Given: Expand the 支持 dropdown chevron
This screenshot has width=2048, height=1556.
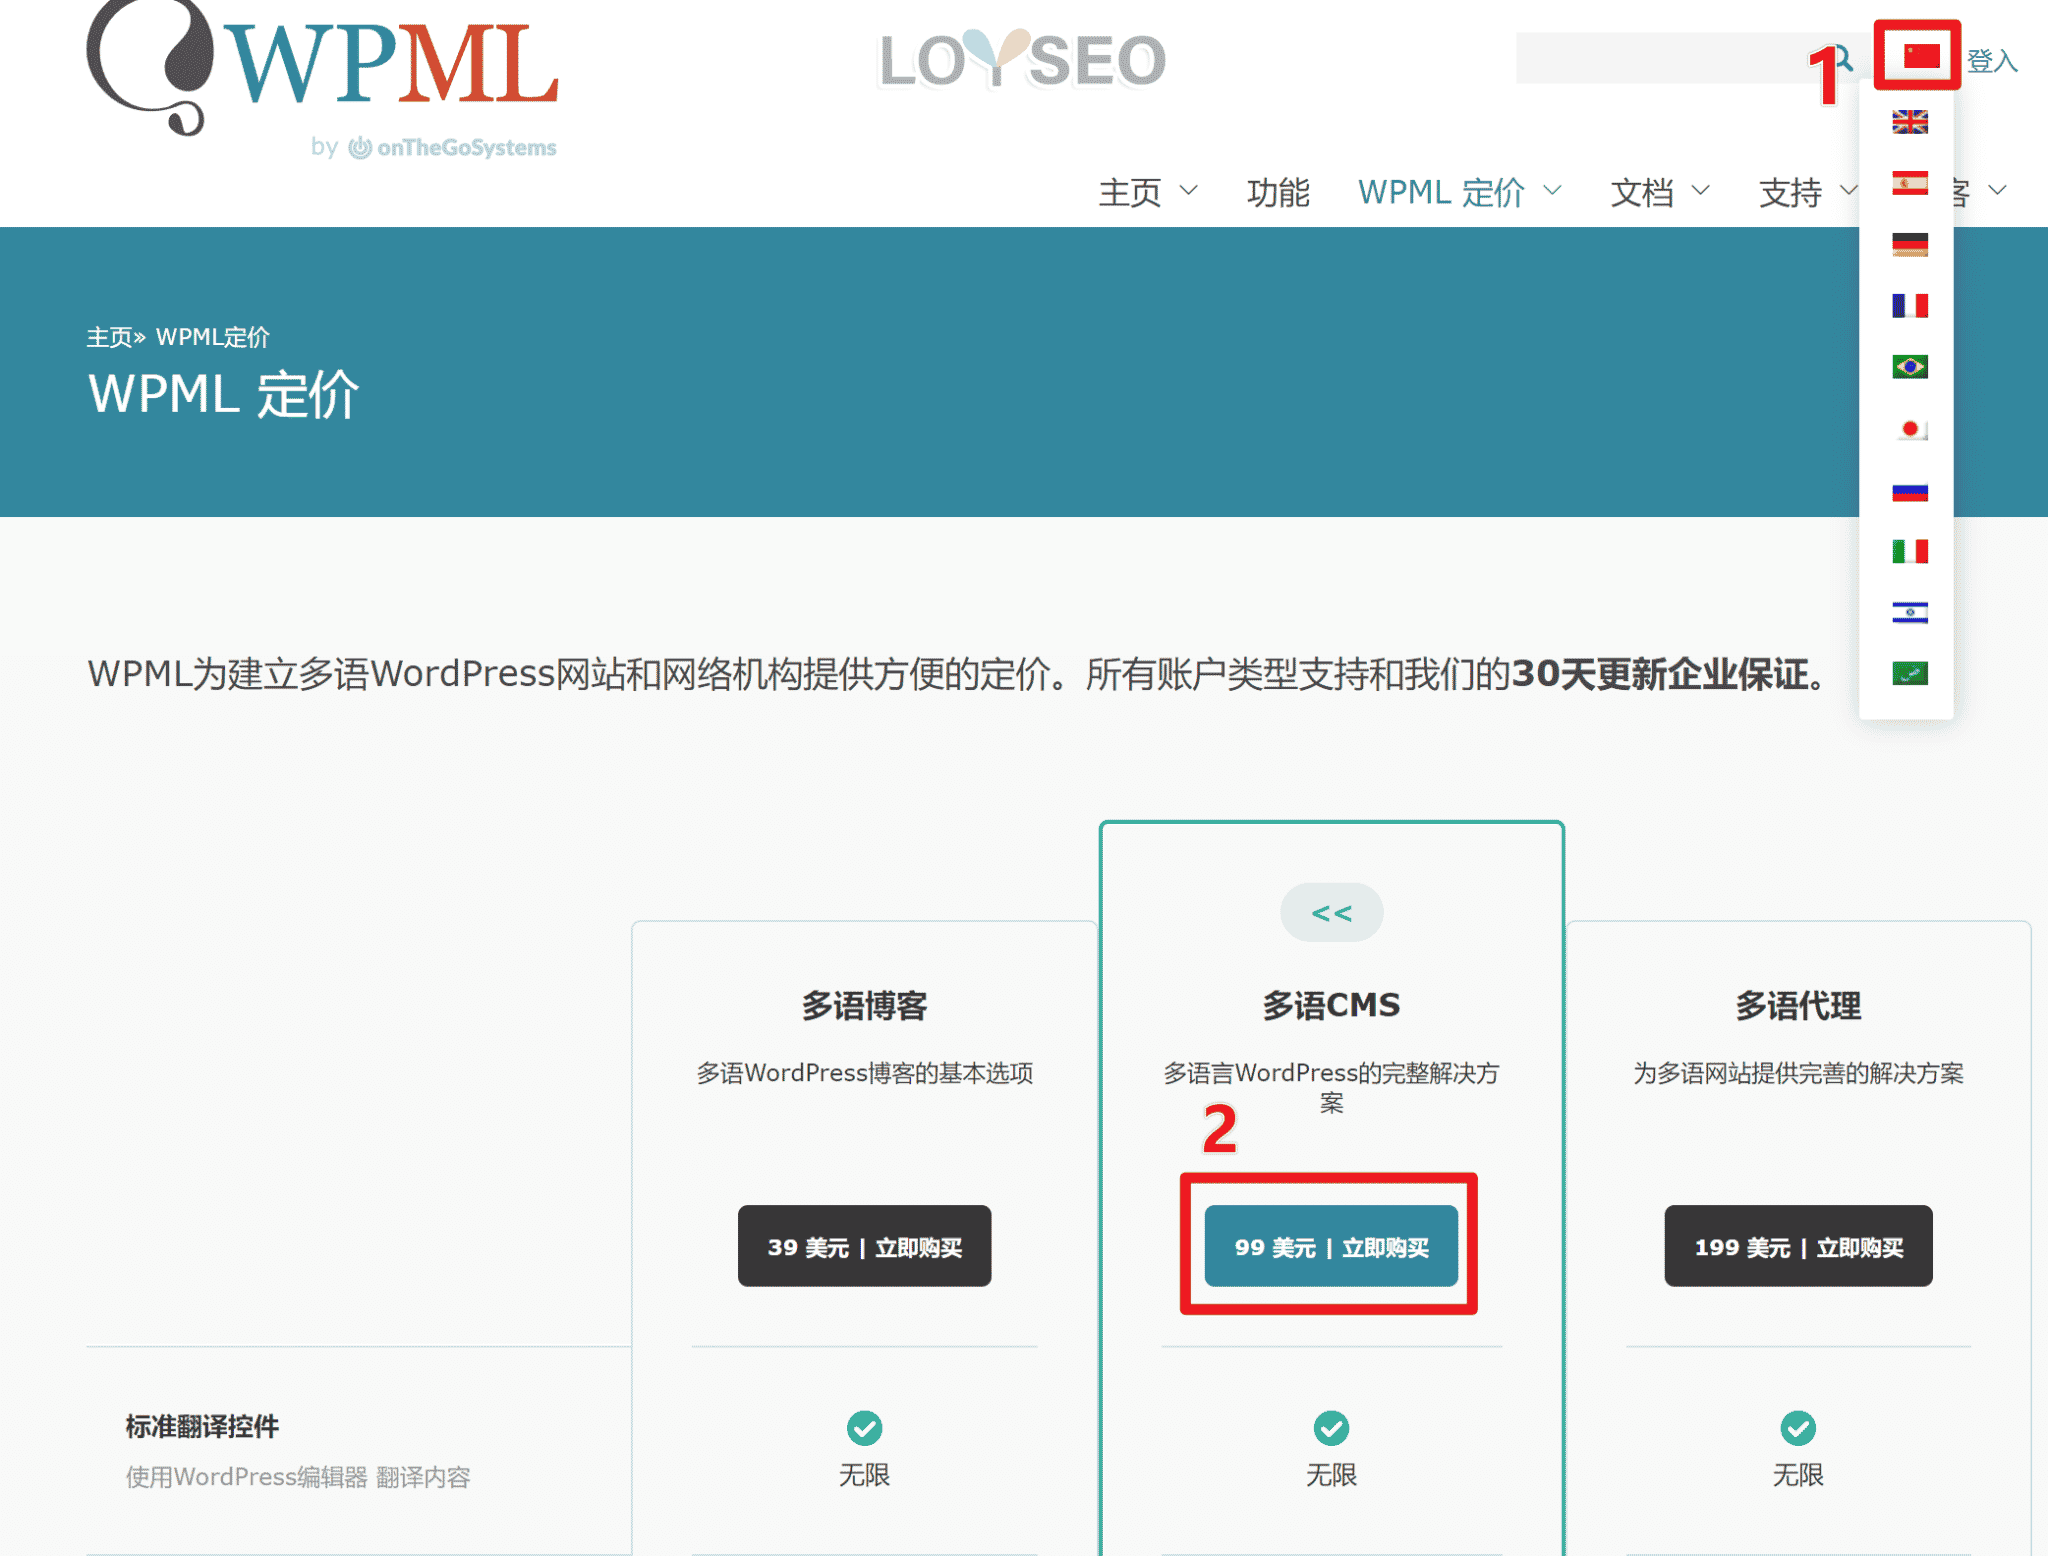Looking at the screenshot, I should point(1848,190).
